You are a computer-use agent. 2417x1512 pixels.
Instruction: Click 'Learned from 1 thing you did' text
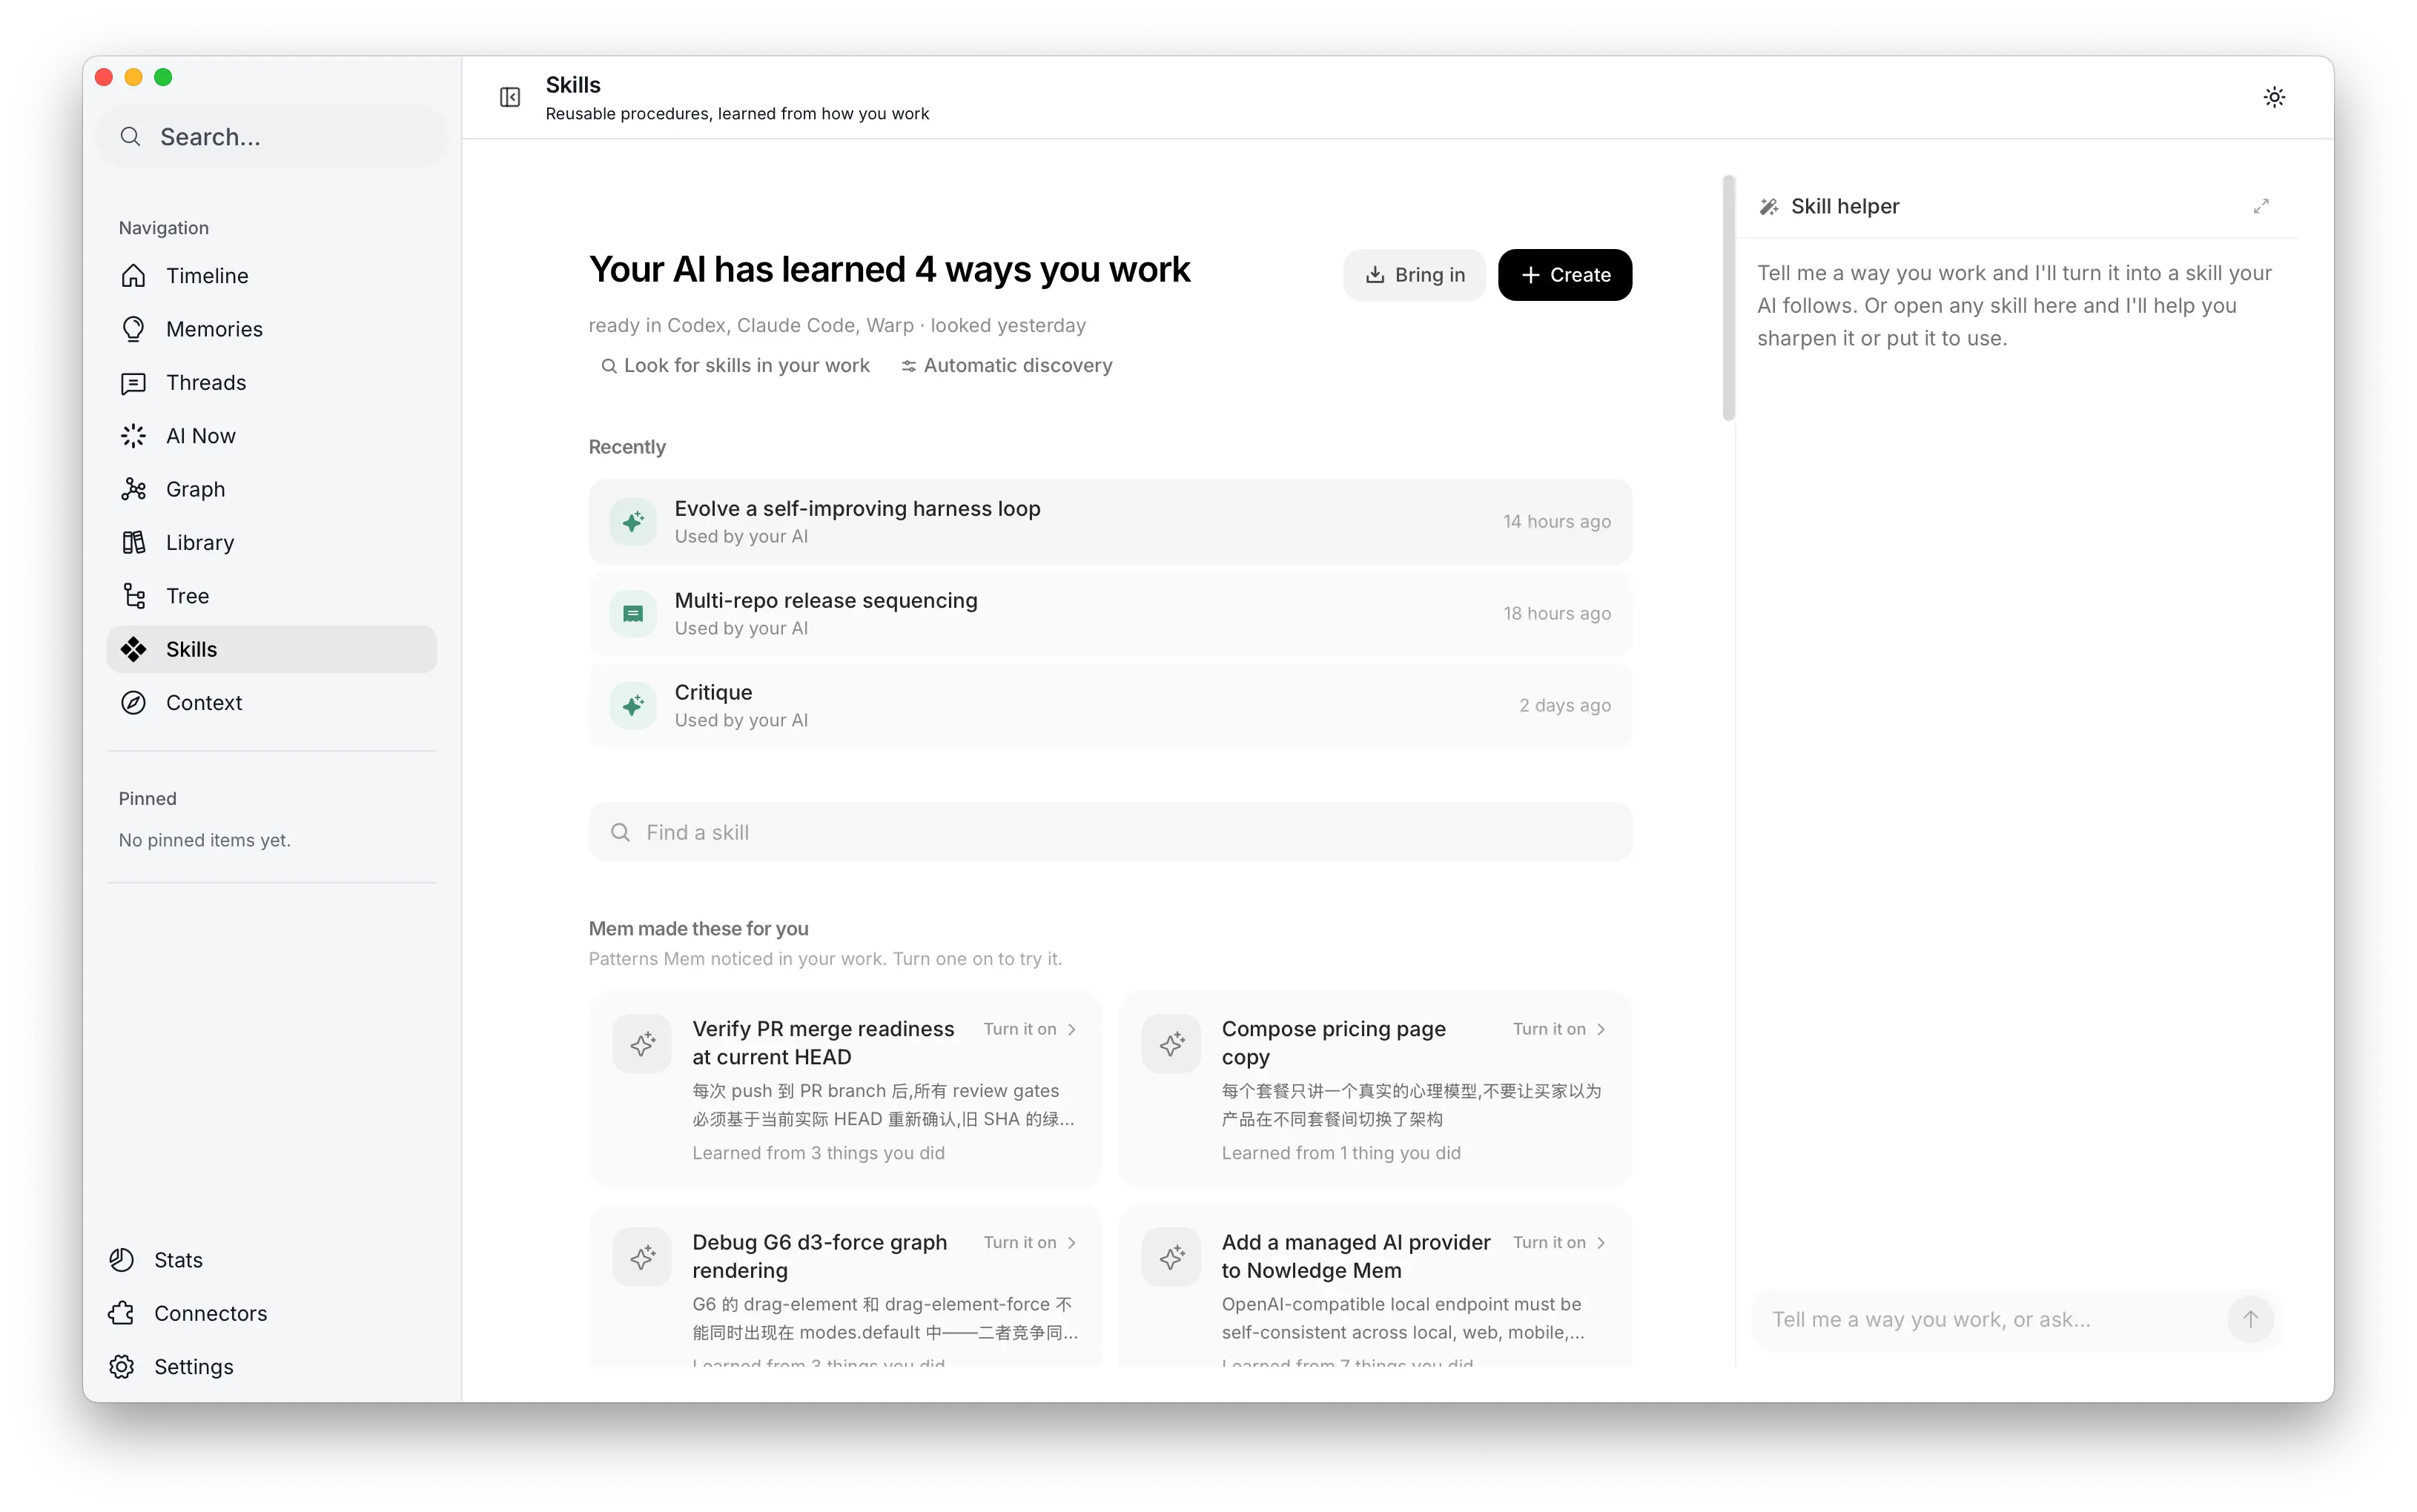(1340, 1153)
